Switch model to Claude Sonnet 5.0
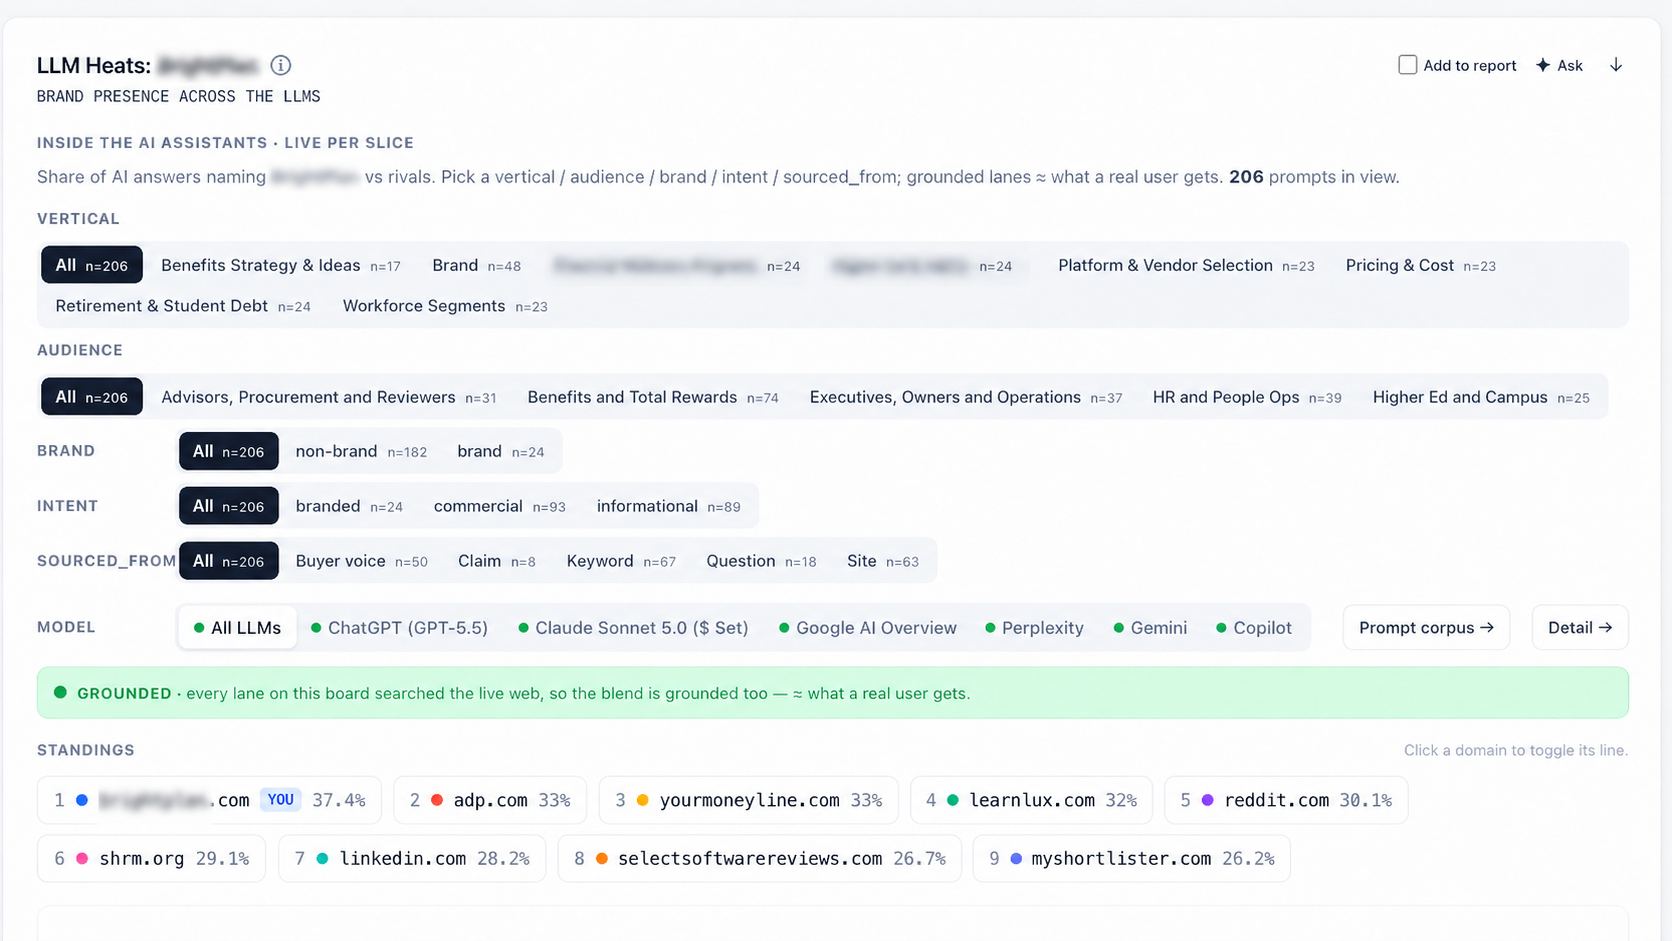Screen dimensions: 1672x941 tap(633, 628)
